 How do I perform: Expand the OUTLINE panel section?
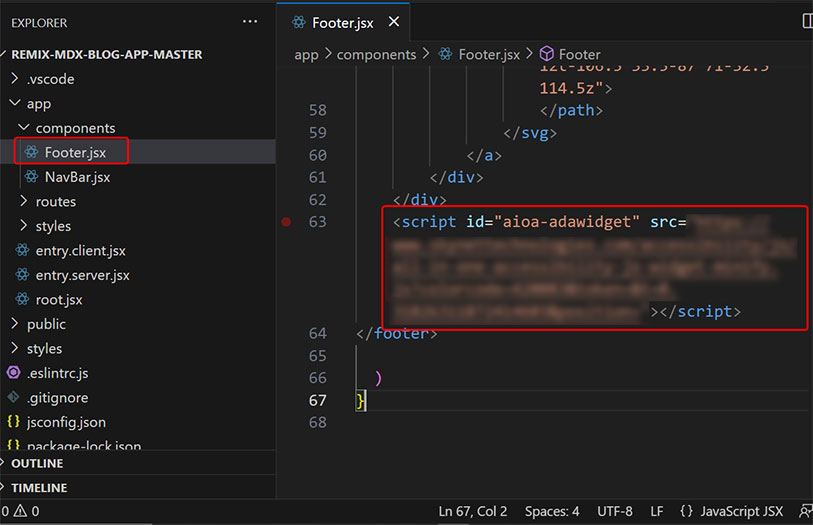coord(37,463)
